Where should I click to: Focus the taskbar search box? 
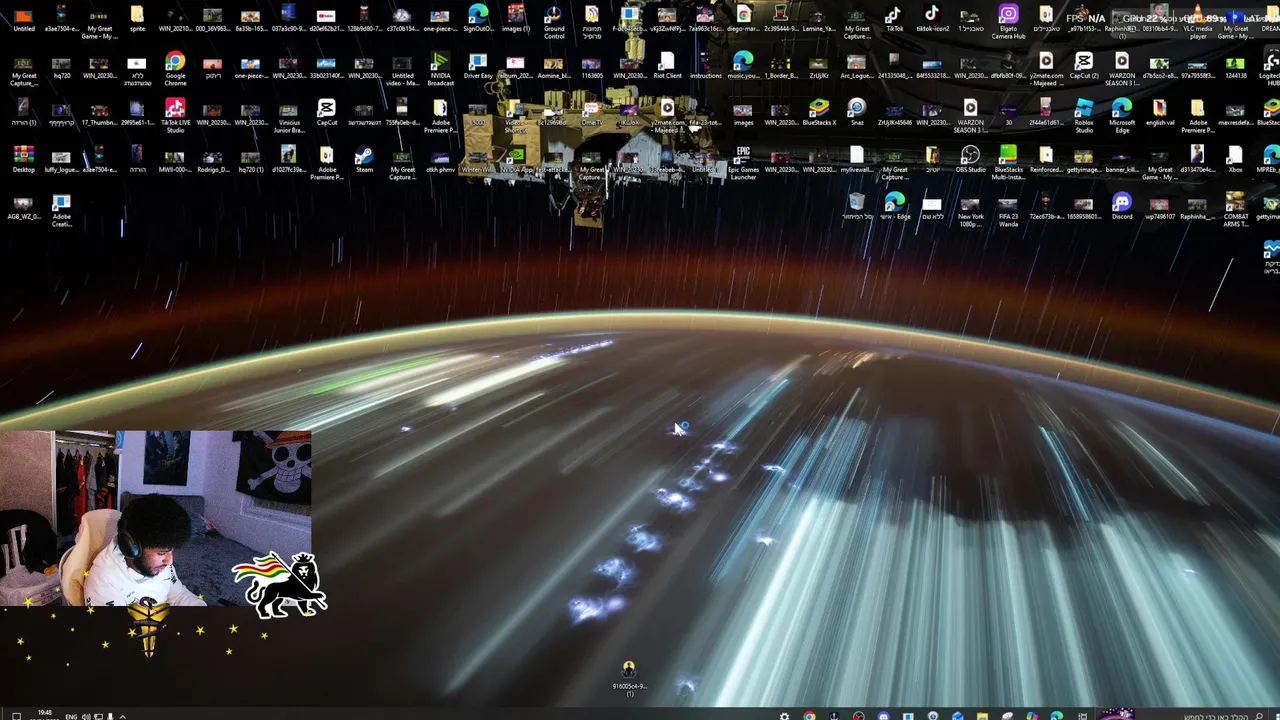(1200, 716)
